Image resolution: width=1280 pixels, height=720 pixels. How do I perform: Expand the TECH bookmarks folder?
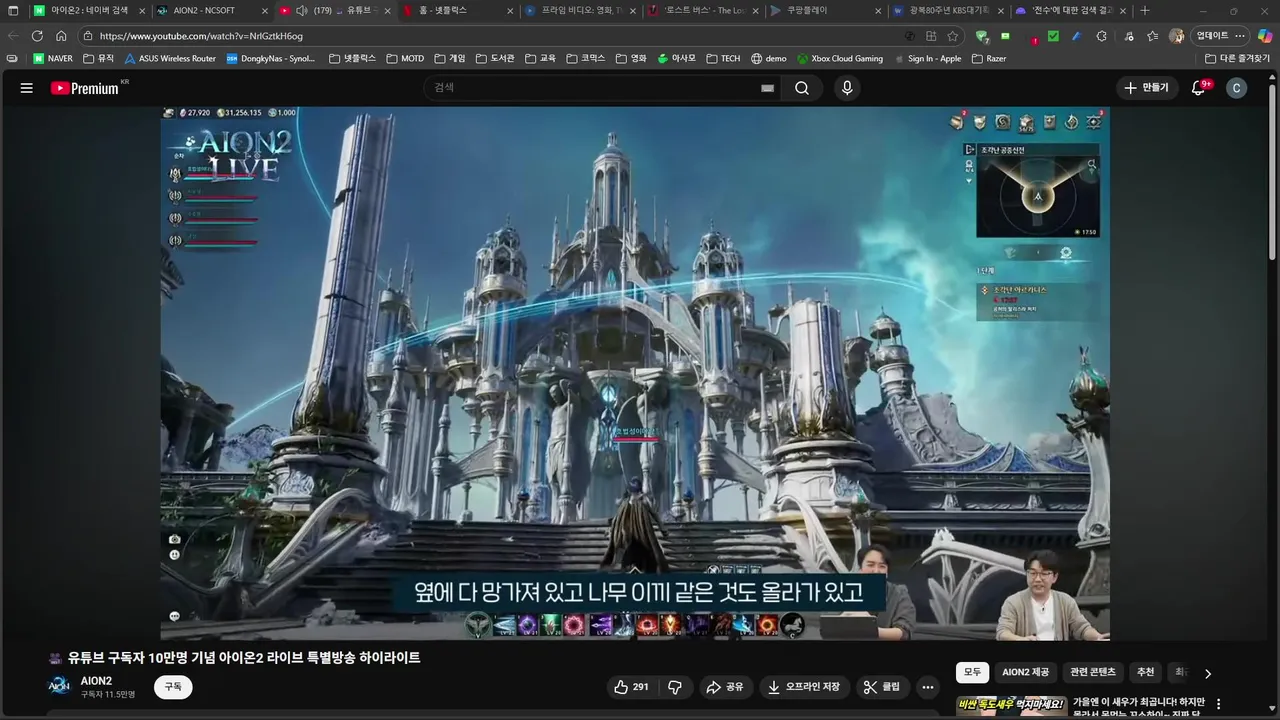pyautogui.click(x=723, y=59)
